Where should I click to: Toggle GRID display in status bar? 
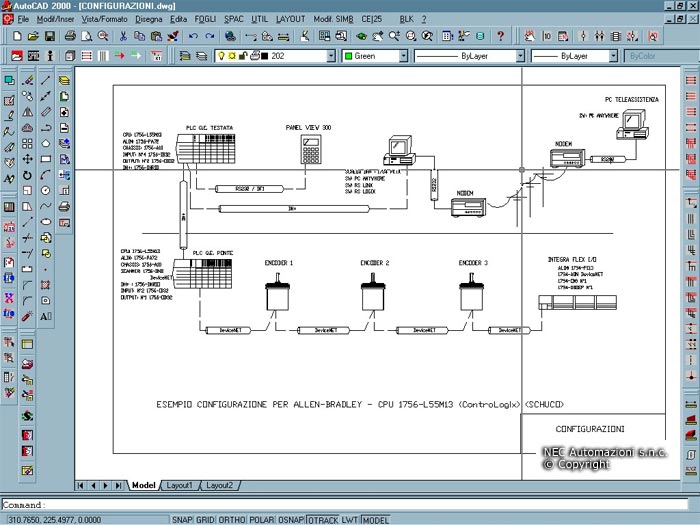[205, 520]
